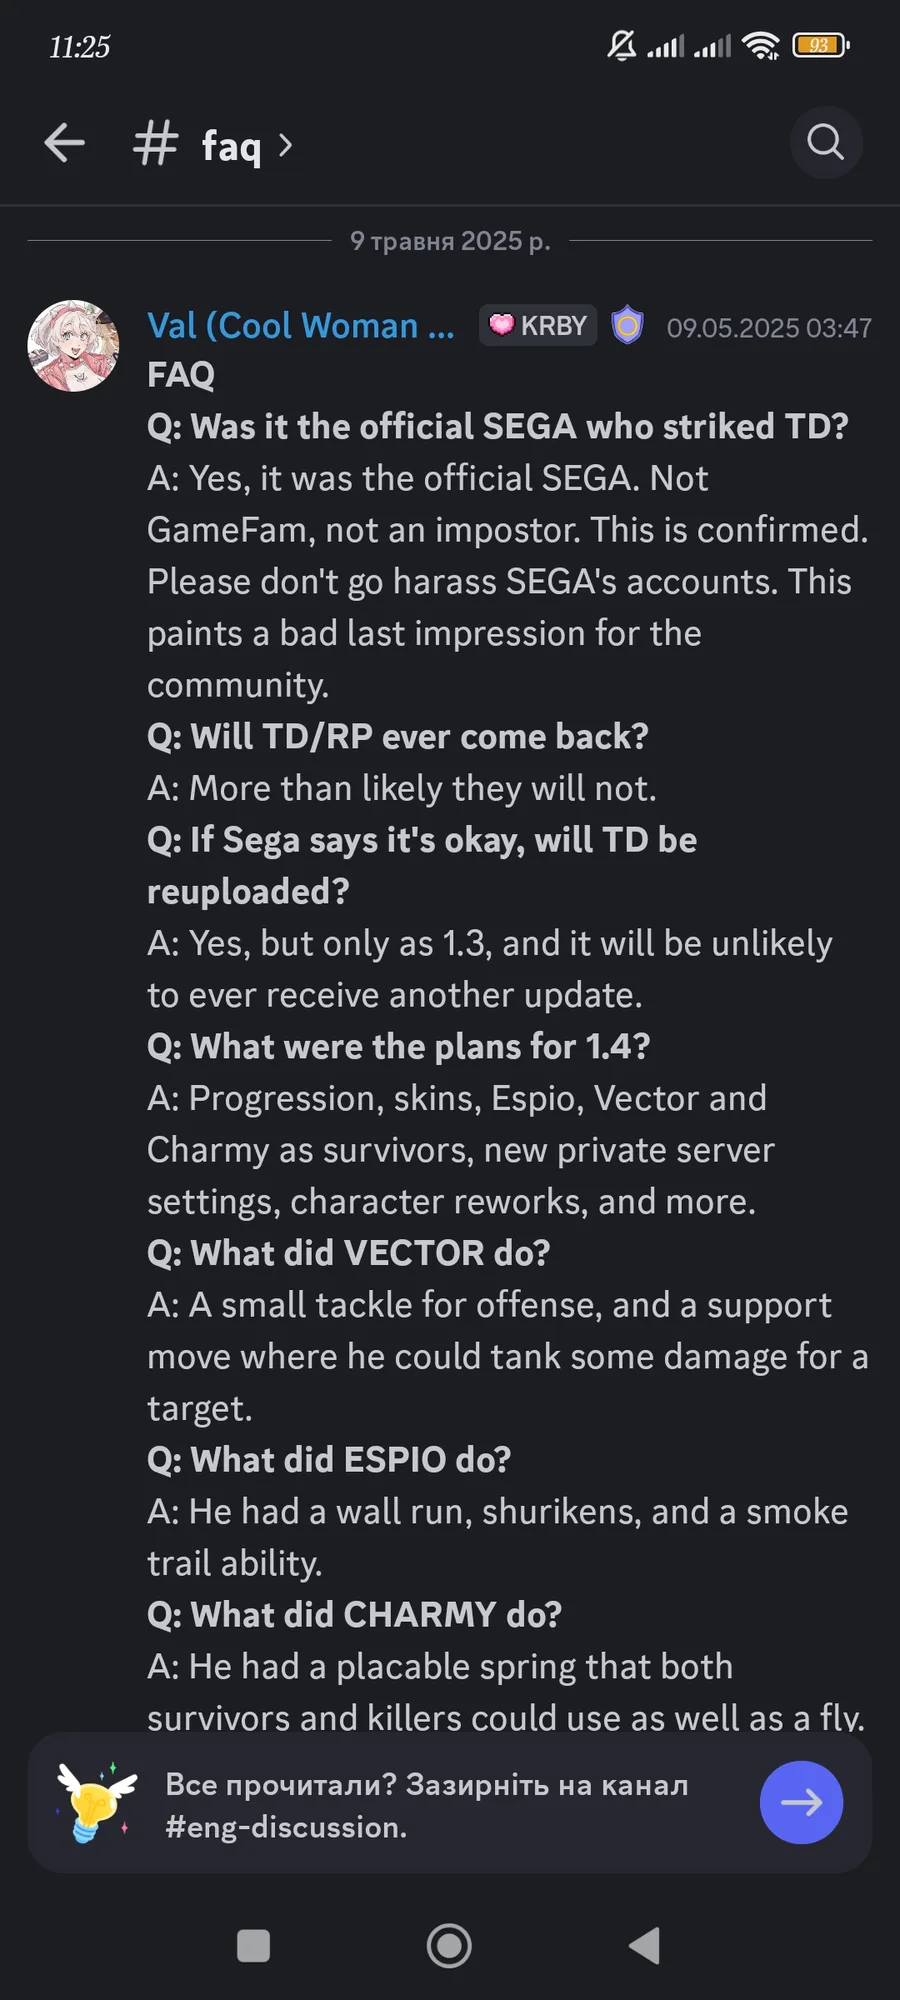Open the channel search magnifier
The width and height of the screenshot is (900, 2000).
826,143
